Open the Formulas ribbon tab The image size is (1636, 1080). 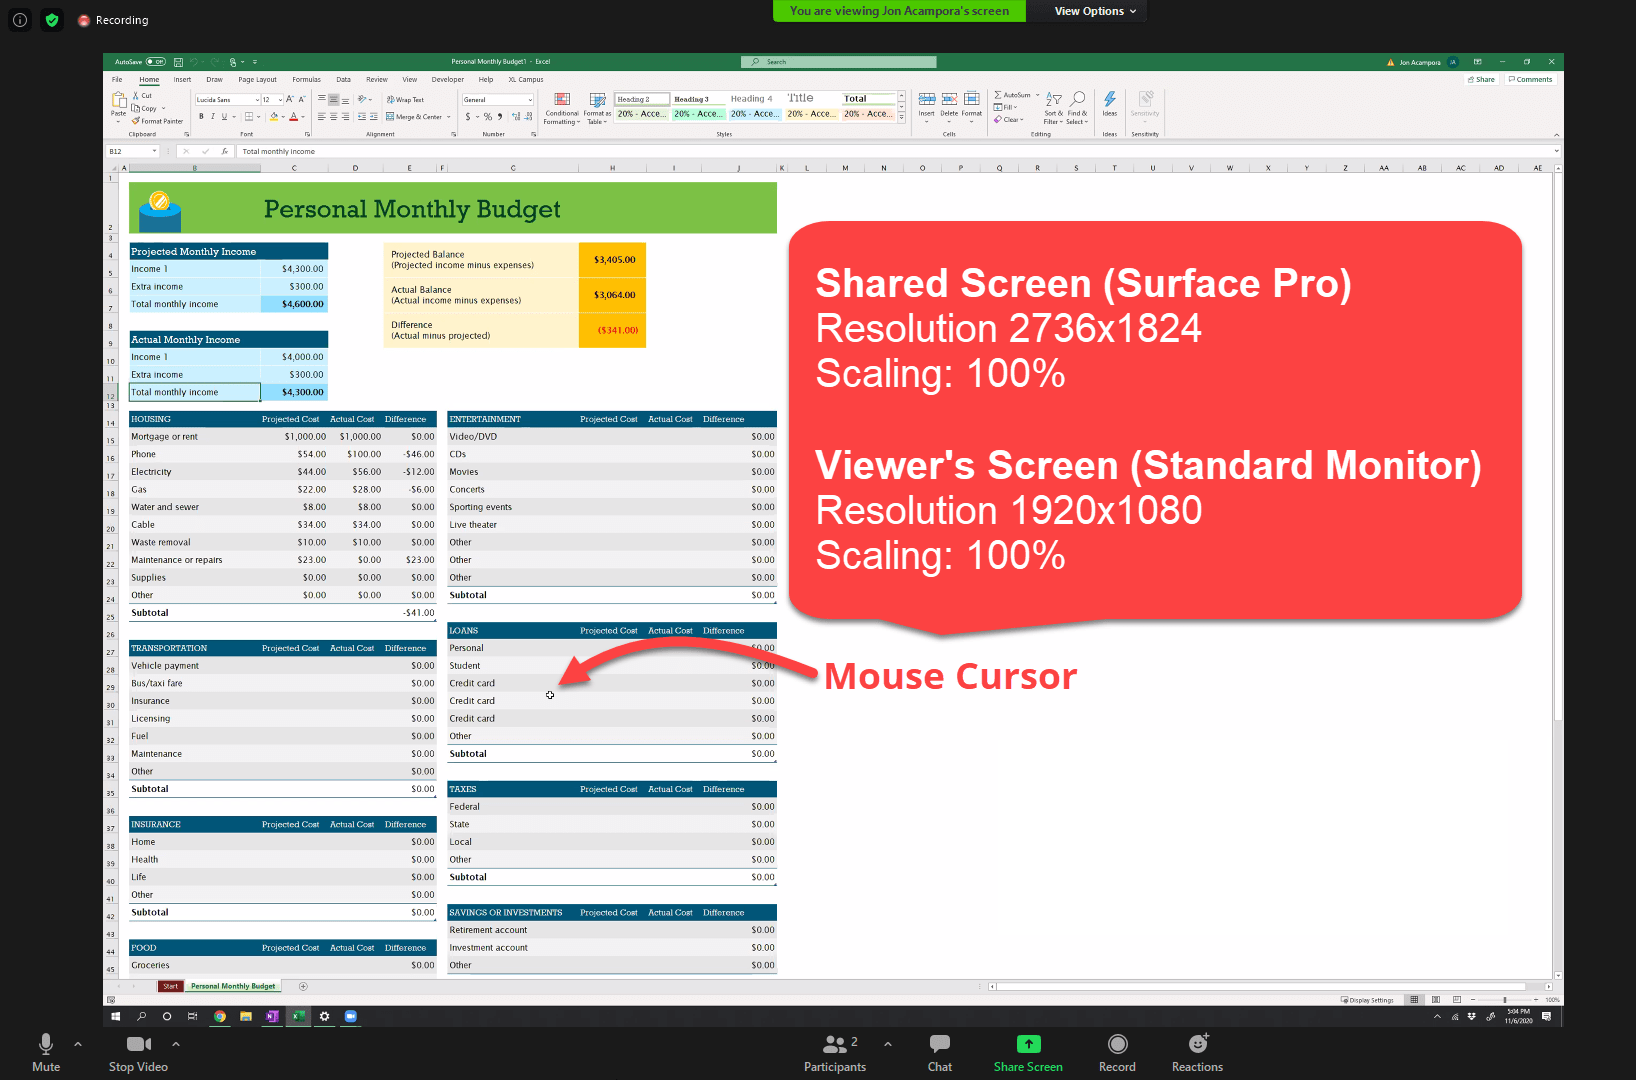[306, 80]
